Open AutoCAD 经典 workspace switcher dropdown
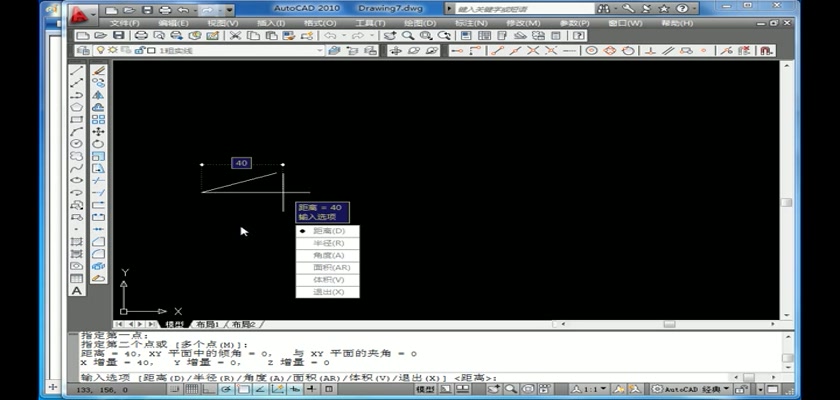 726,389
